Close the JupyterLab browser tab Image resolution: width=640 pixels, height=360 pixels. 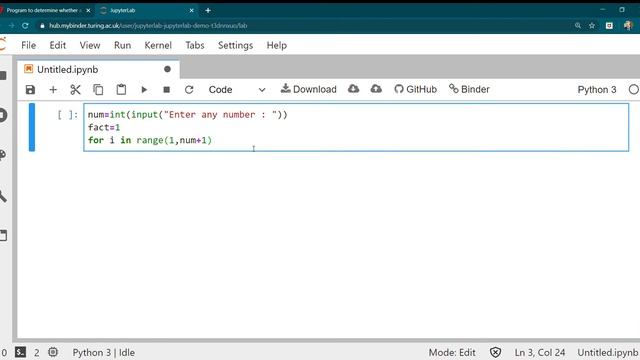(191, 10)
